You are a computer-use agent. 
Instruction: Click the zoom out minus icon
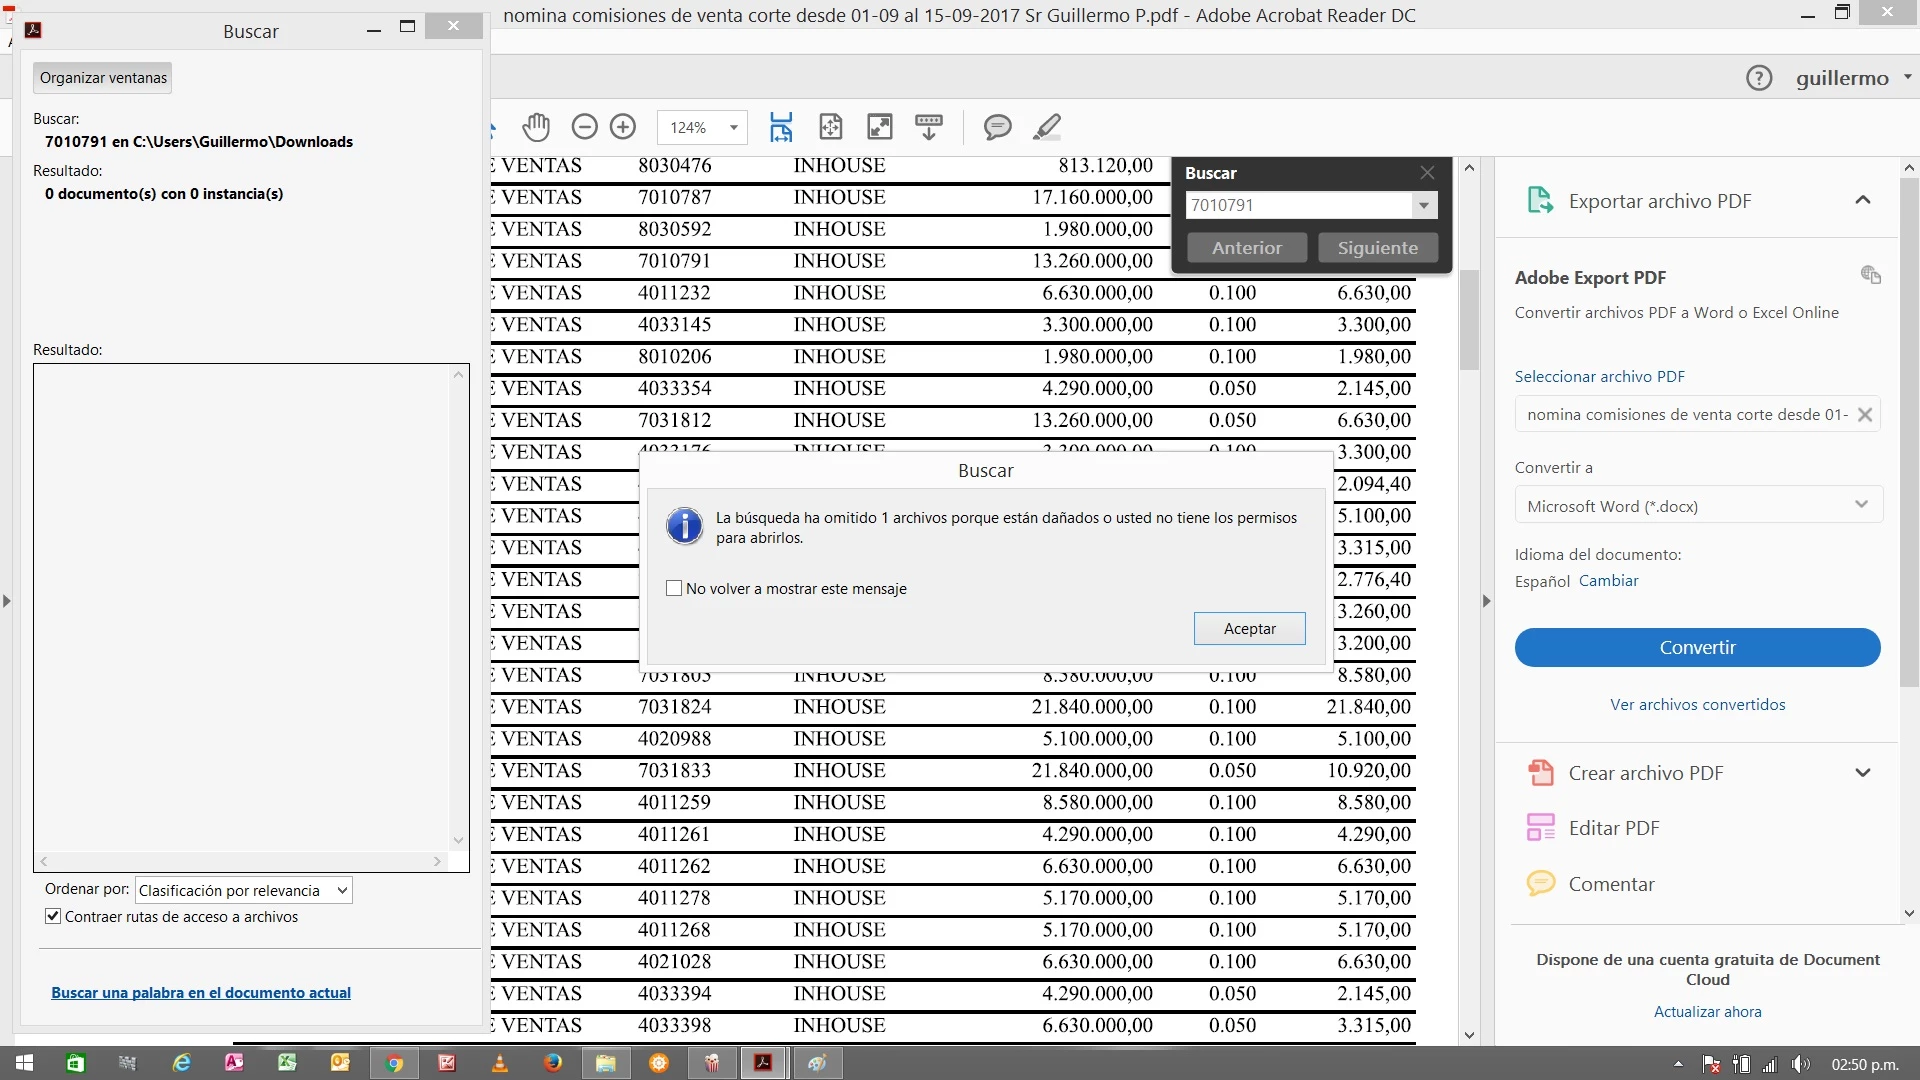(584, 127)
